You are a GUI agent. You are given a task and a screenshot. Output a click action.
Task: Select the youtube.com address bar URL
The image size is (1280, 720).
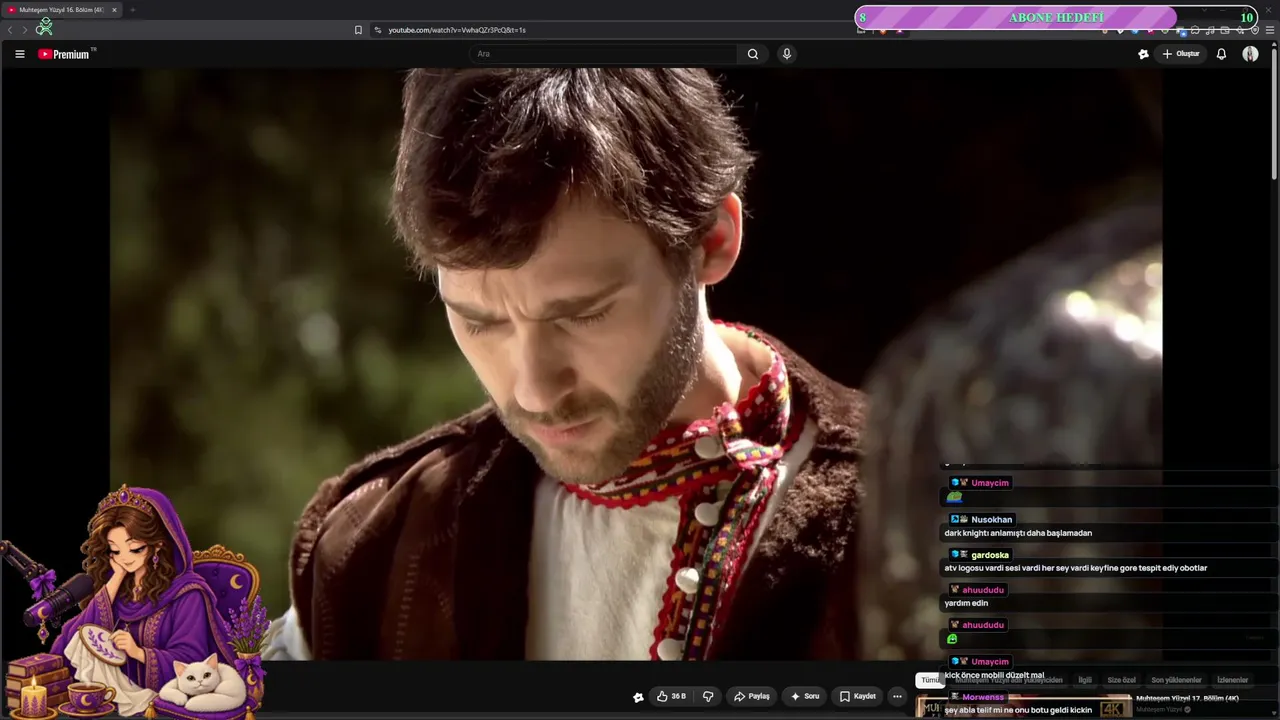[x=457, y=30]
